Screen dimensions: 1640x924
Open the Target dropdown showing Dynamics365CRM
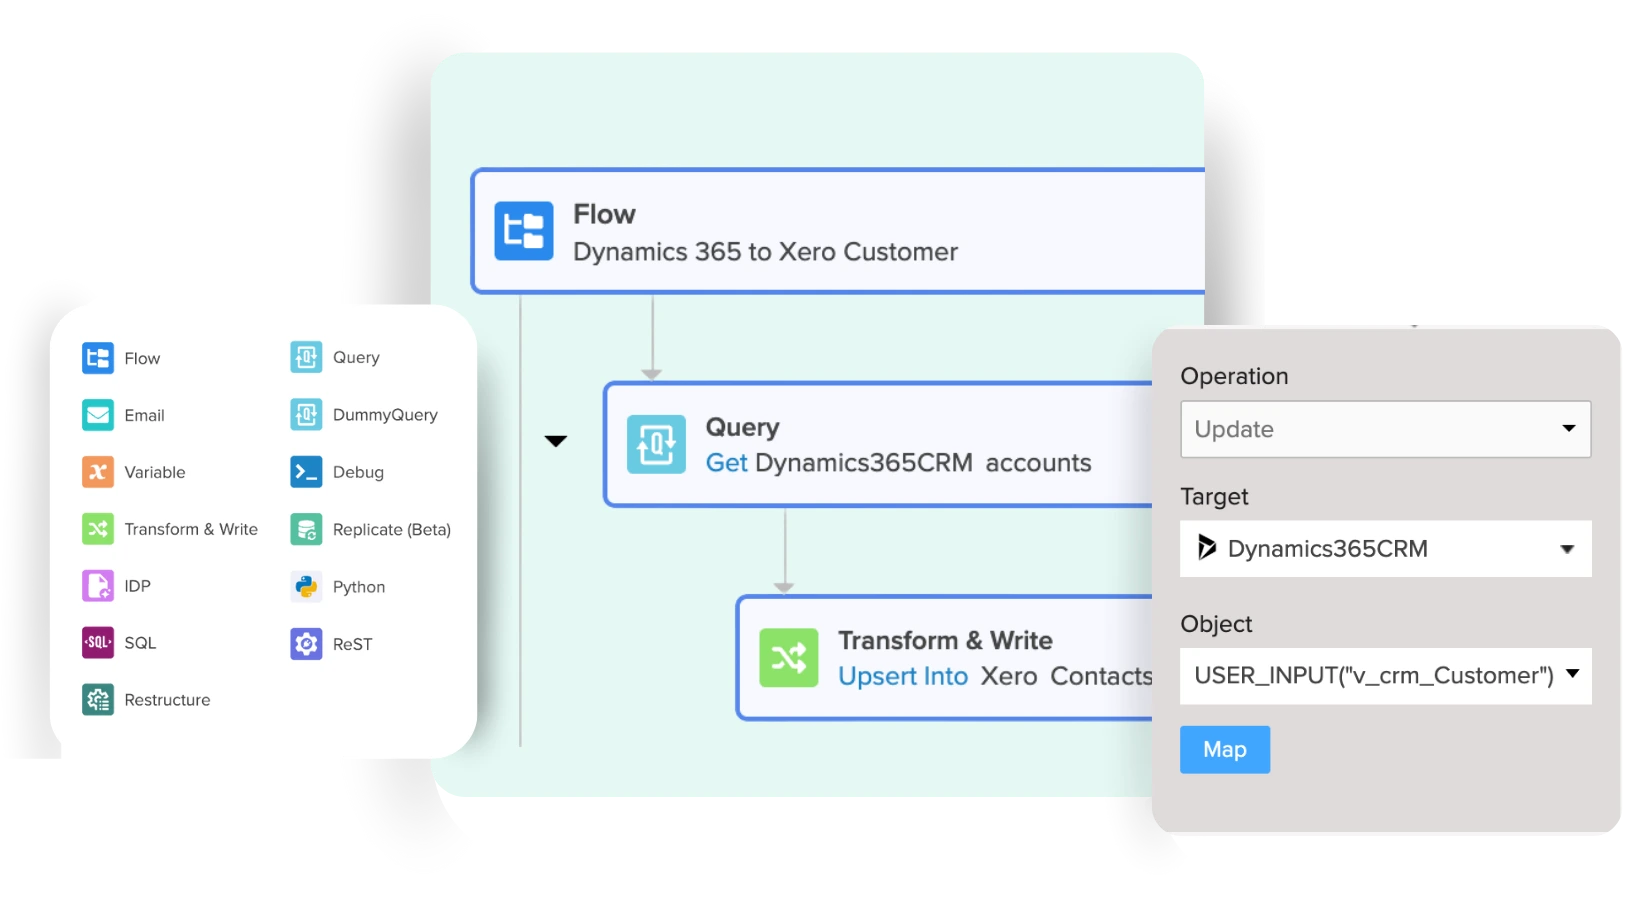point(1385,548)
